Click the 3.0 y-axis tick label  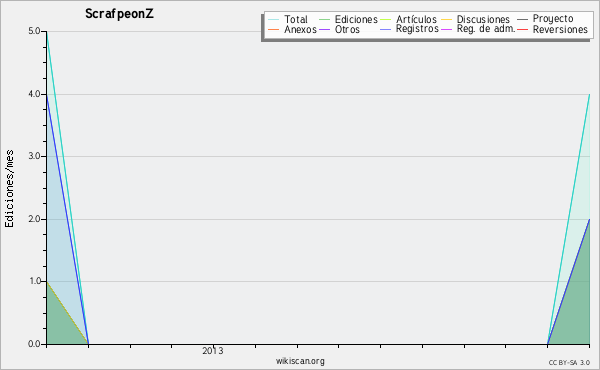tap(34, 156)
